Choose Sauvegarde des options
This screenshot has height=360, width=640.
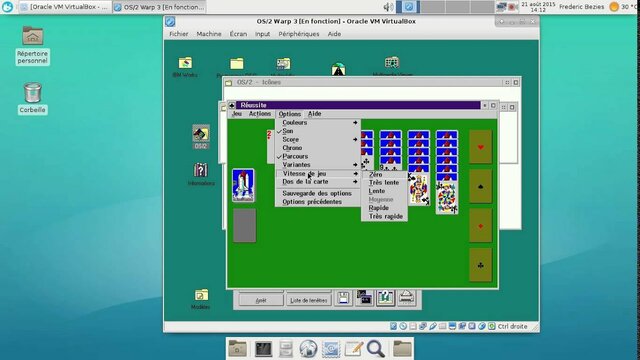[x=318, y=193]
